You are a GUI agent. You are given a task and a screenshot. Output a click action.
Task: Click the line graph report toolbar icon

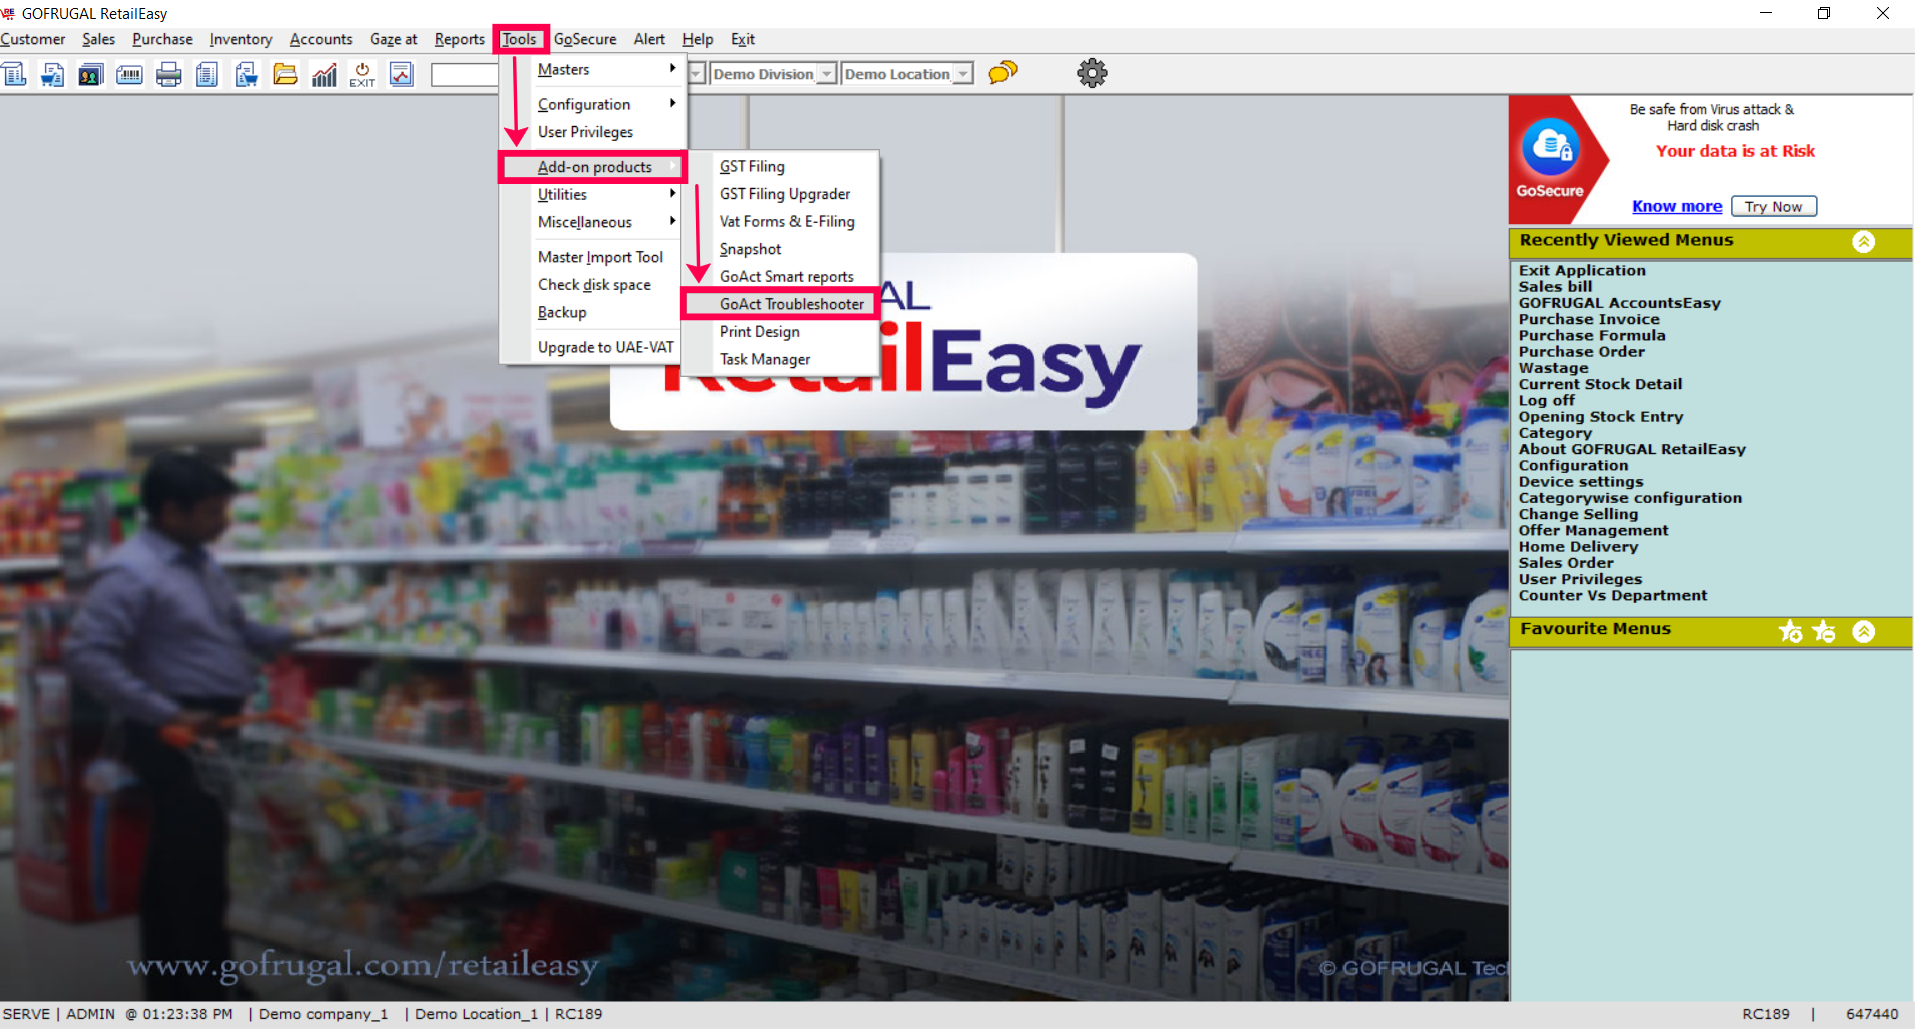click(x=402, y=74)
